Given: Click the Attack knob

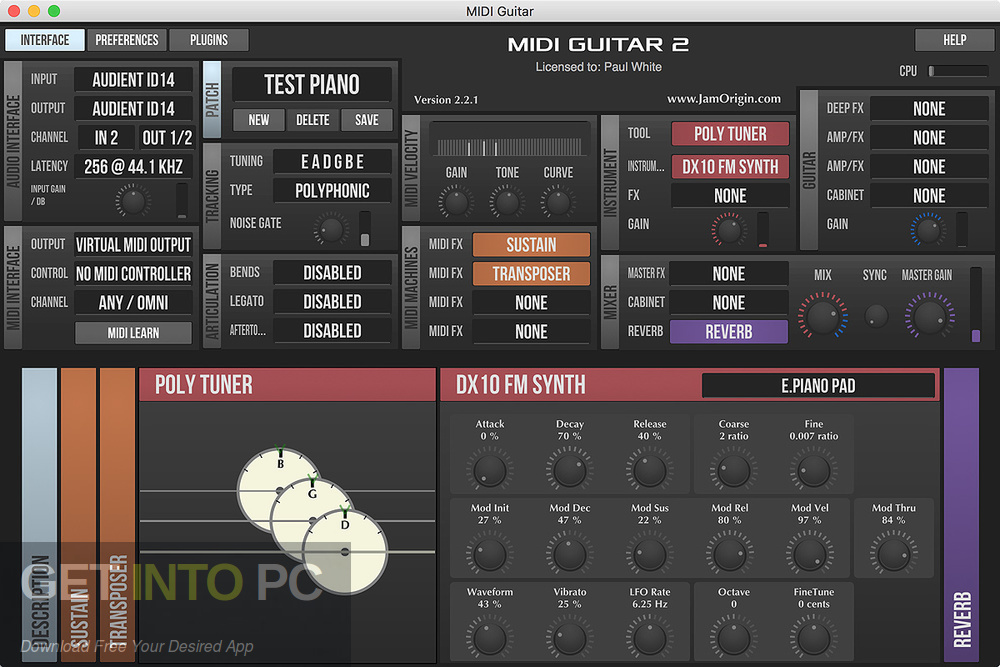Looking at the screenshot, I should (490, 471).
